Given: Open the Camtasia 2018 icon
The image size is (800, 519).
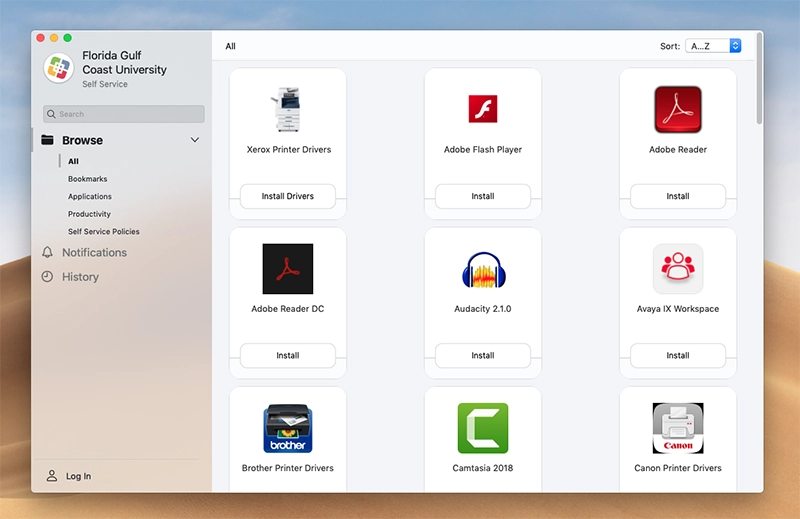Looking at the screenshot, I should [x=483, y=428].
